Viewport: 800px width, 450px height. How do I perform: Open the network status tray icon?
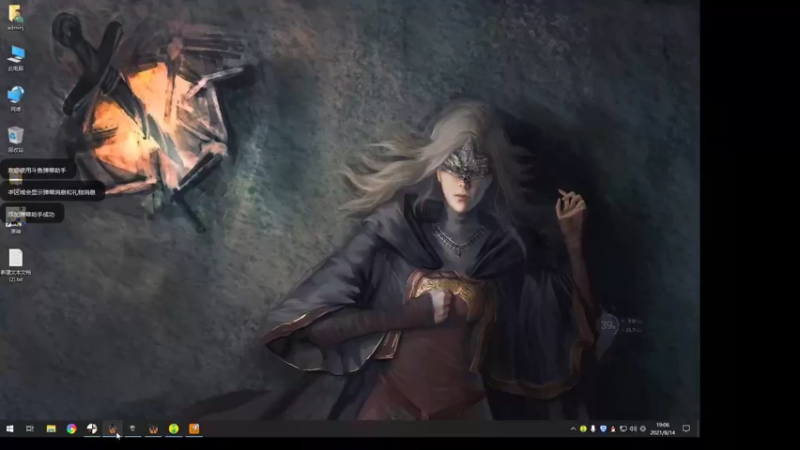pyautogui.click(x=623, y=429)
